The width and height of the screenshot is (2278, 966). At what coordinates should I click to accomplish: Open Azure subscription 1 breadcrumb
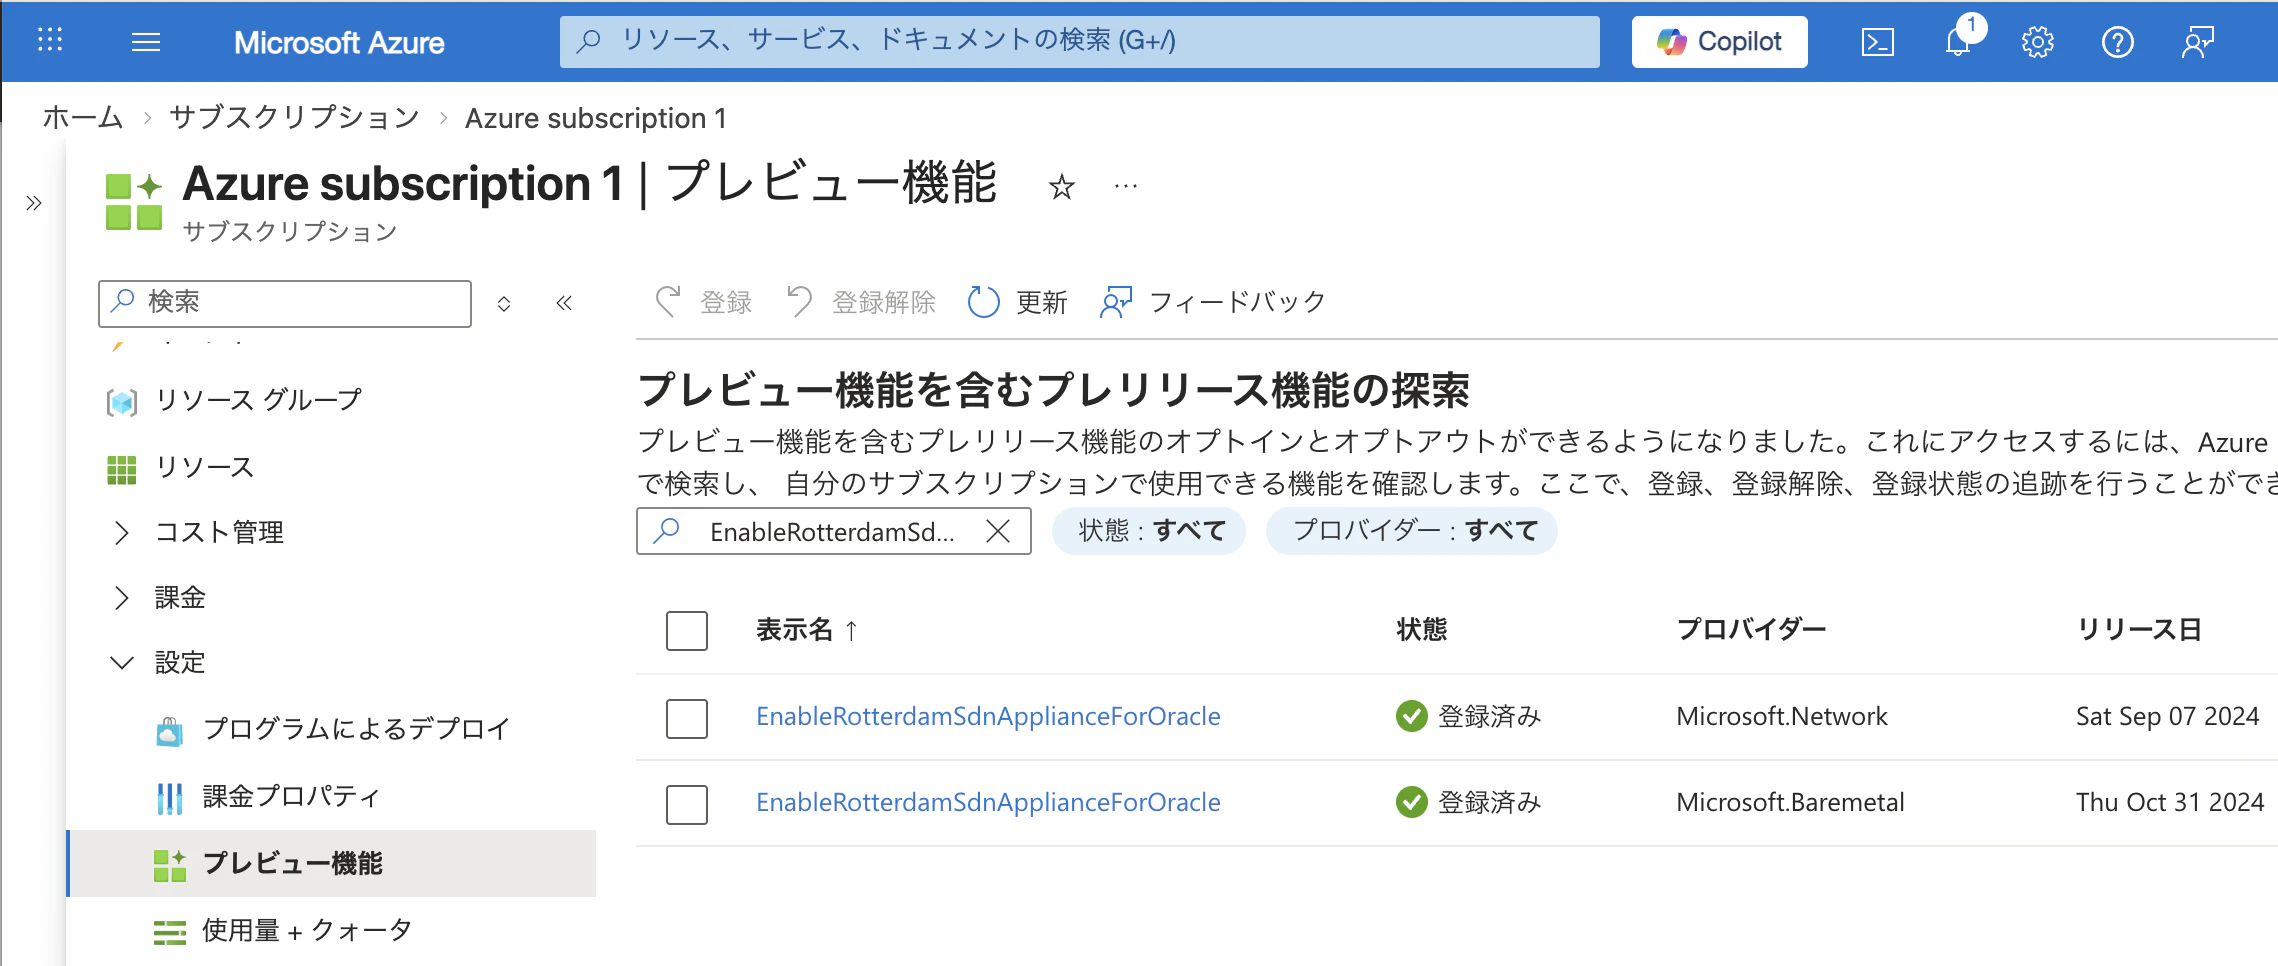(x=596, y=118)
